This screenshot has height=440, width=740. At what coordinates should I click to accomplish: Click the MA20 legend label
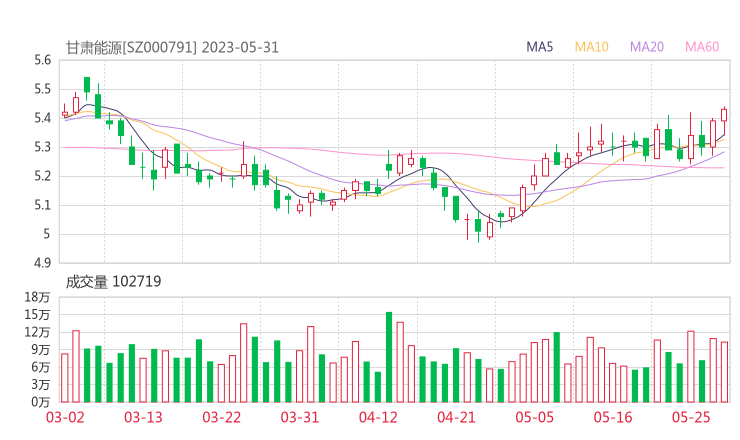(647, 47)
